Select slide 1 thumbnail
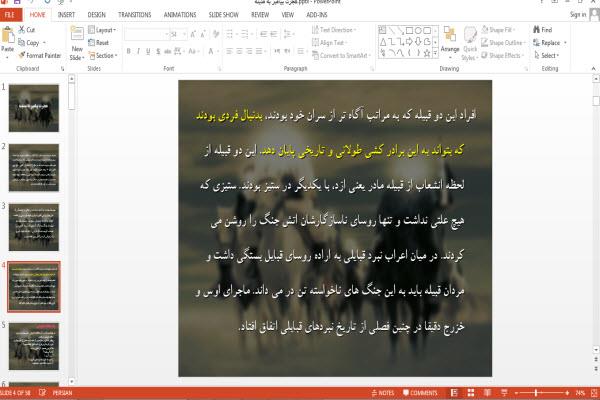Screen dimensions: 600x400 (x=34, y=108)
